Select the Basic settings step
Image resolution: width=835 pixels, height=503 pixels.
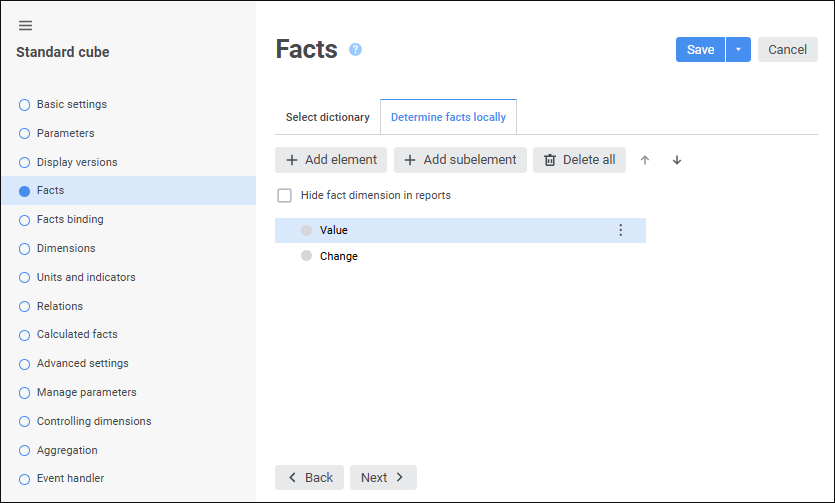pyautogui.click(x=72, y=104)
